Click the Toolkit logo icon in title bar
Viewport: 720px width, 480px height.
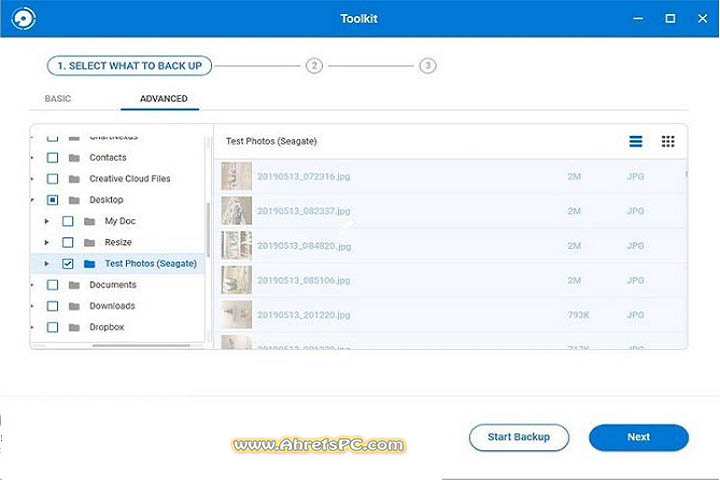pyautogui.click(x=23, y=18)
